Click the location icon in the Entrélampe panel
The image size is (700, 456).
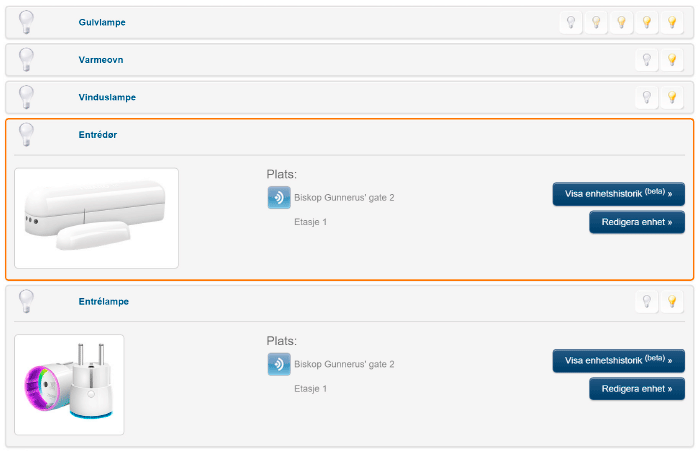tap(278, 364)
